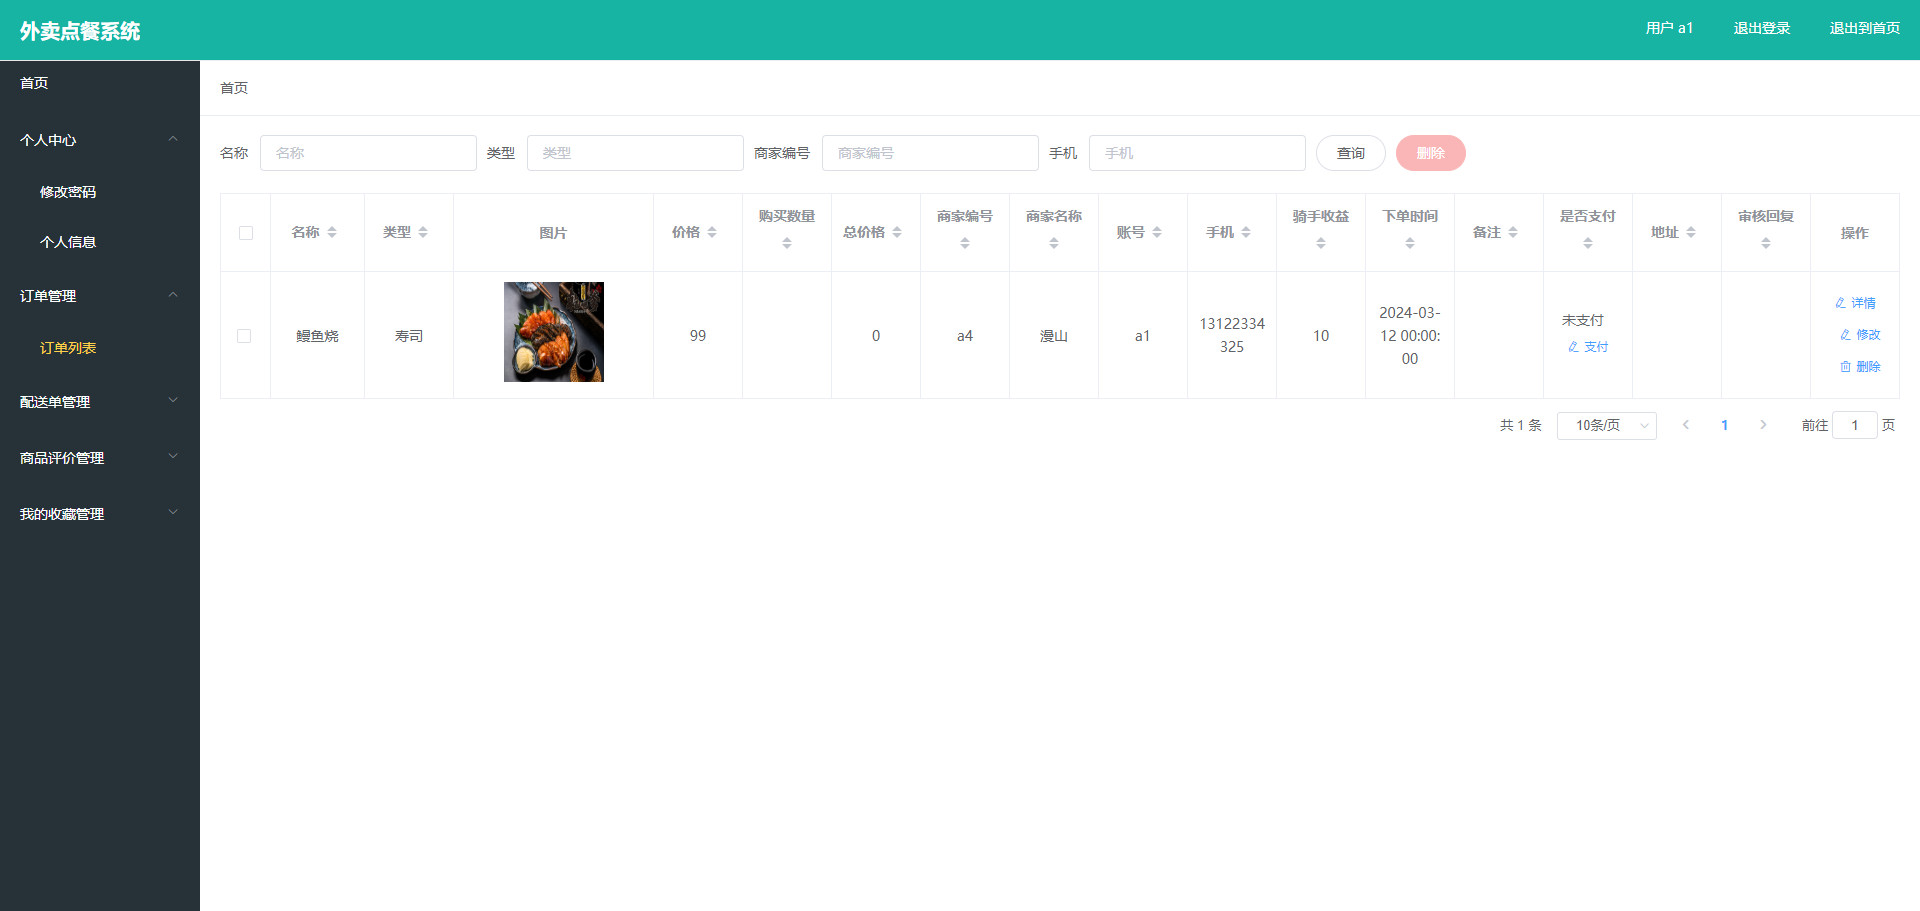Focus the 类型 search field

click(635, 153)
